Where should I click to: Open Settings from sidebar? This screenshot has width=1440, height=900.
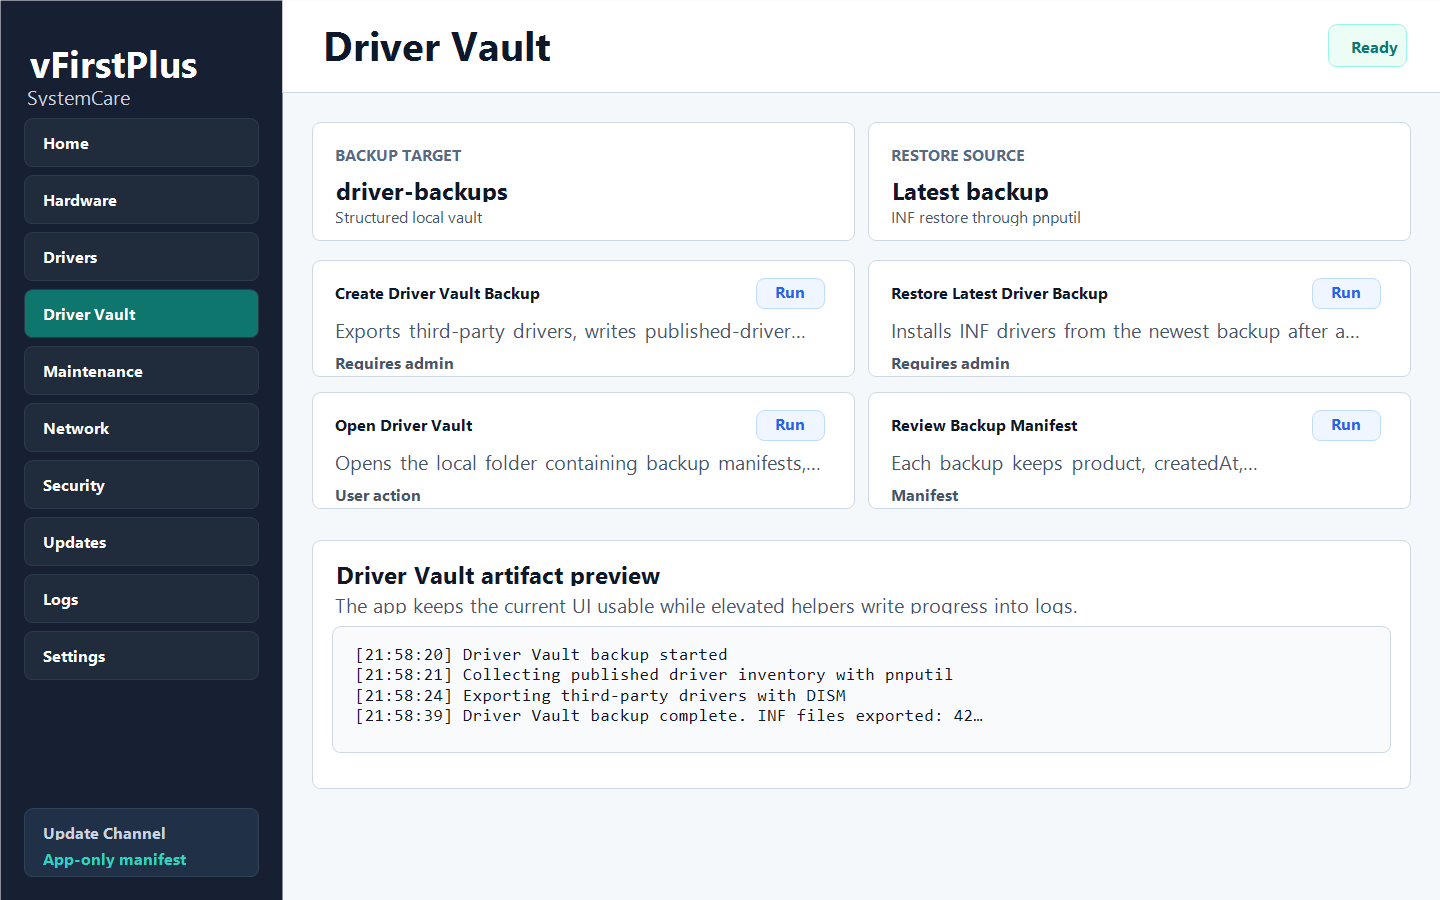141,656
